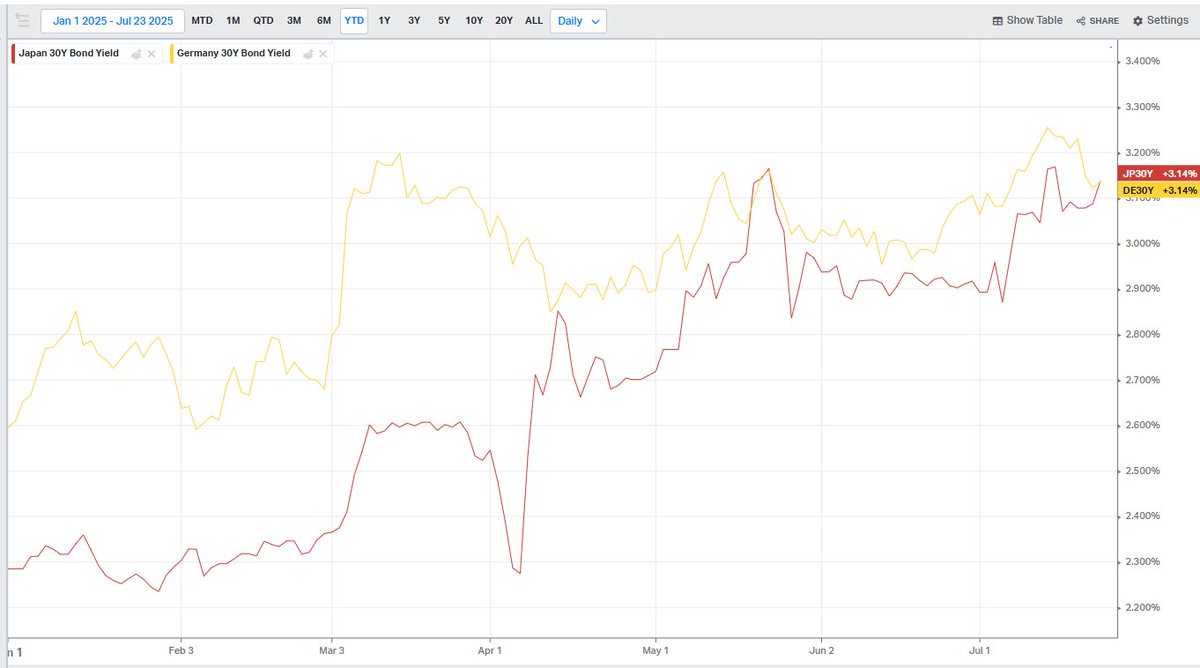This screenshot has height=668, width=1200.
Task: Click the 3.300% y-axis label
Action: tap(1142, 107)
